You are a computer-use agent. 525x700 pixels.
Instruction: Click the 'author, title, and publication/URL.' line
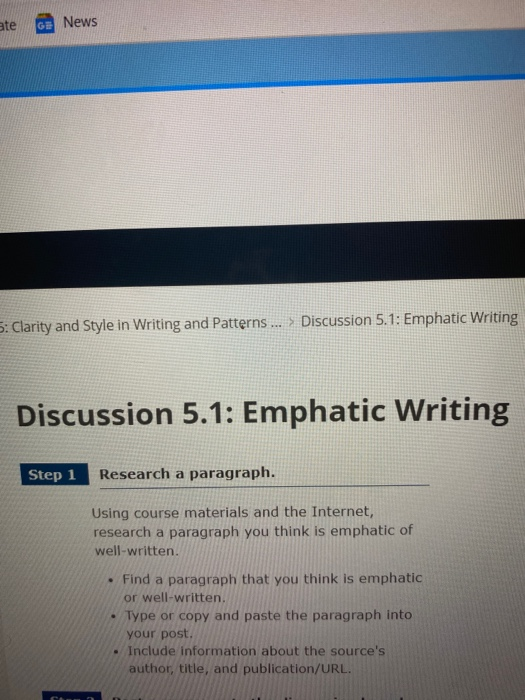point(240,668)
